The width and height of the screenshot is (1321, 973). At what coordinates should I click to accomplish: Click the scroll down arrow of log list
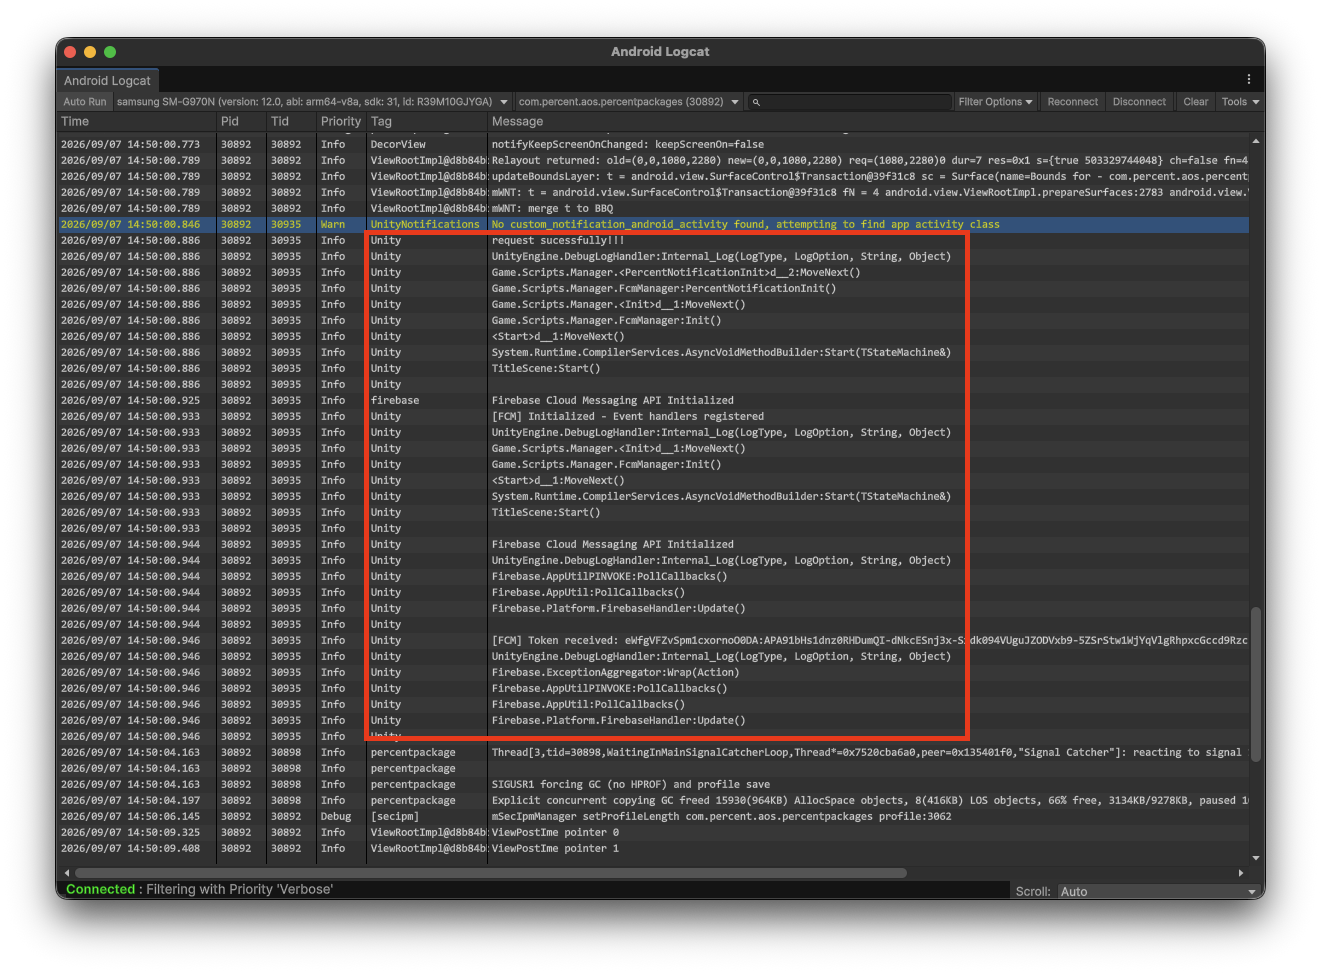pyautogui.click(x=1256, y=858)
